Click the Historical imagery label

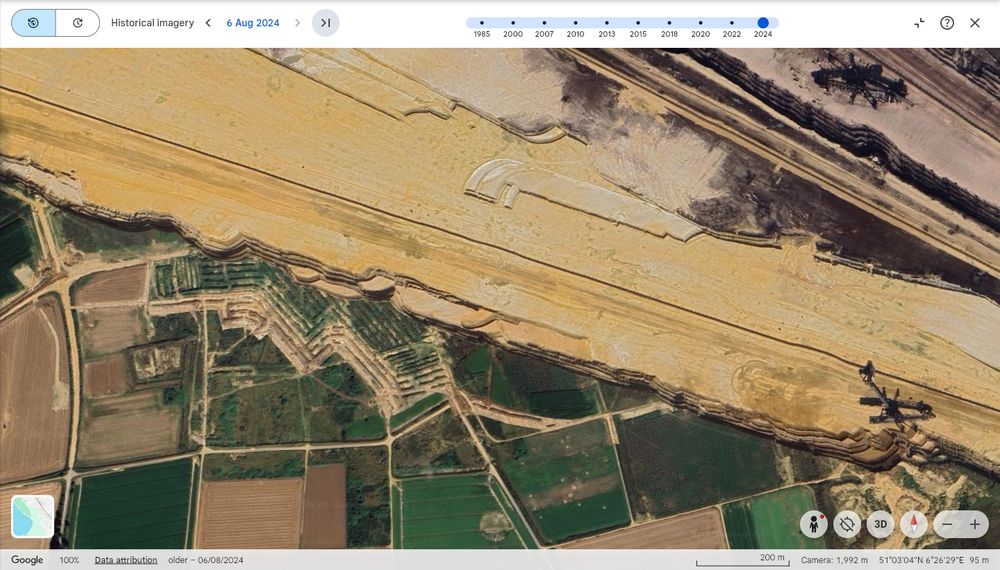click(152, 23)
